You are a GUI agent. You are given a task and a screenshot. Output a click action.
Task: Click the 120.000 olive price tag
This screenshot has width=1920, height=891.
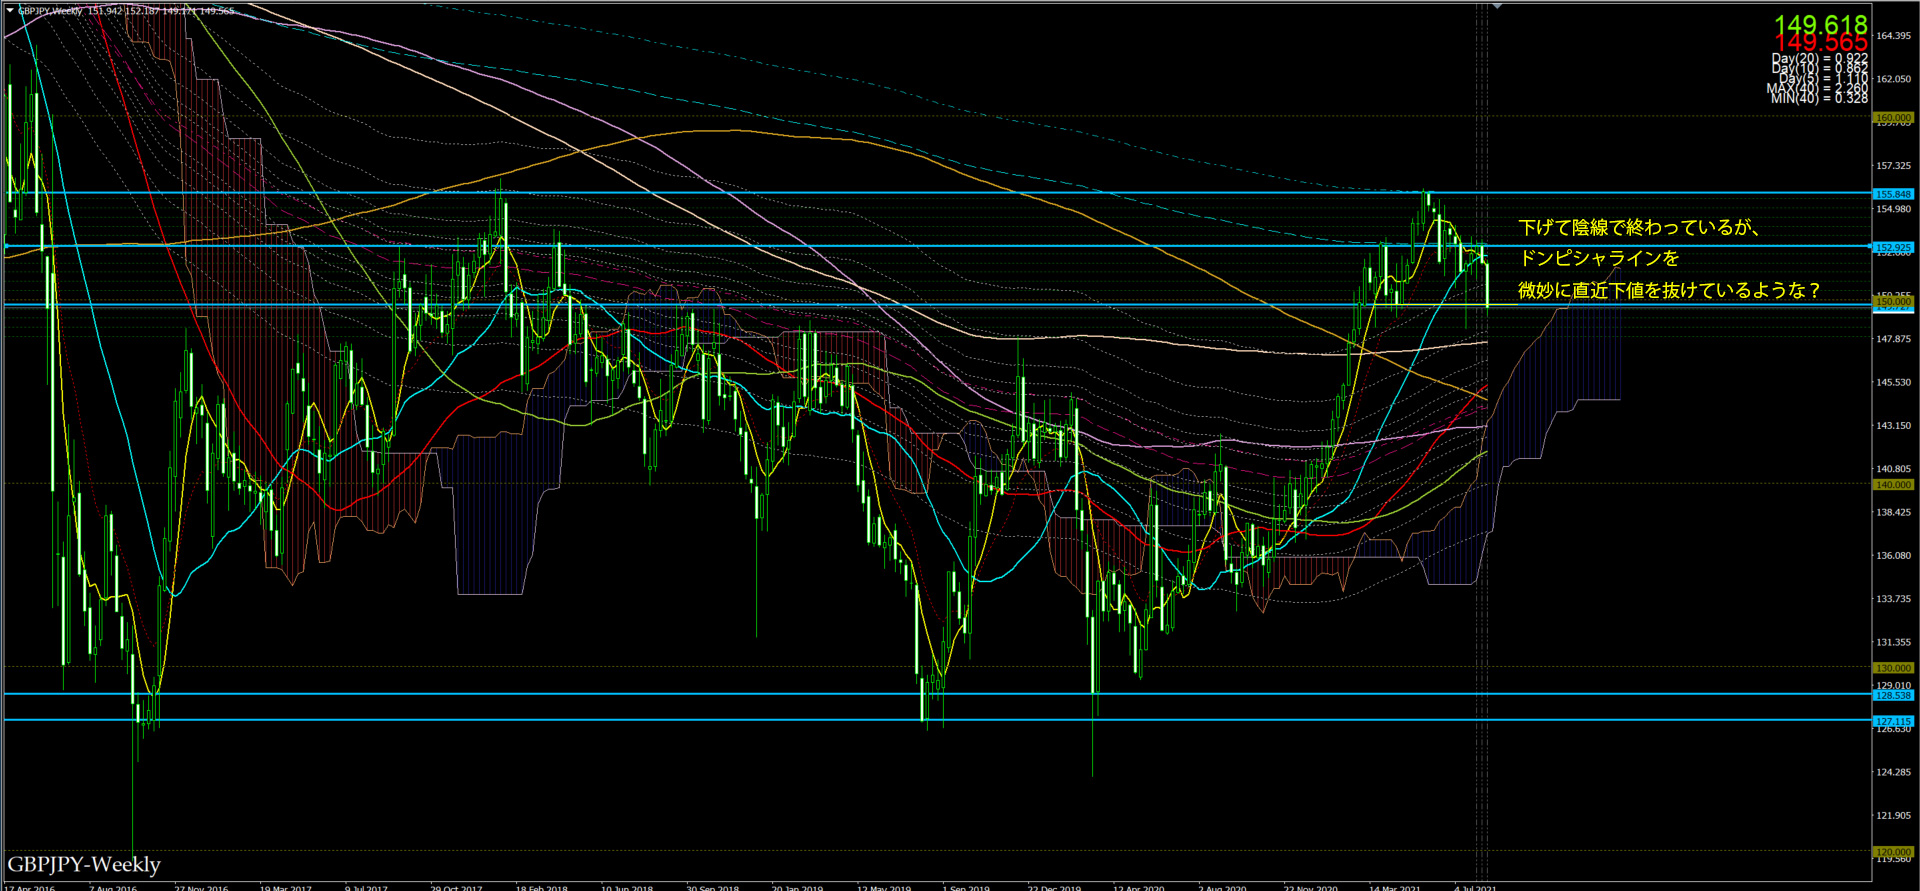point(1892,852)
